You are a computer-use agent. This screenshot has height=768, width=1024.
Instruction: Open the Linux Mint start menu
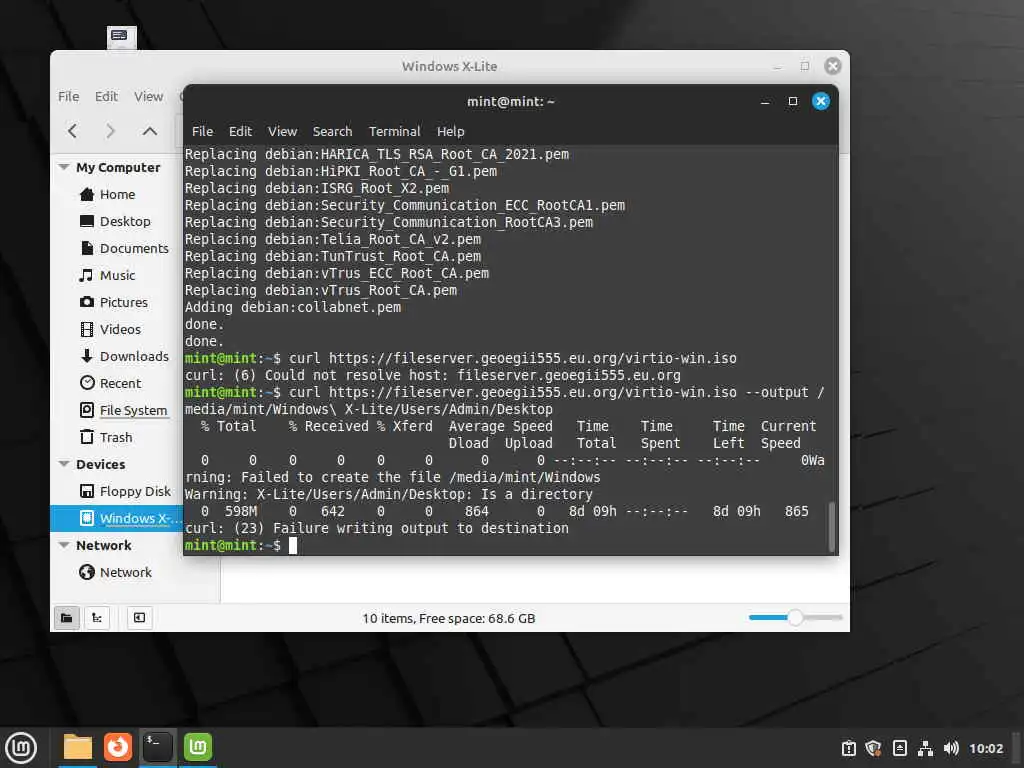[x=21, y=748]
